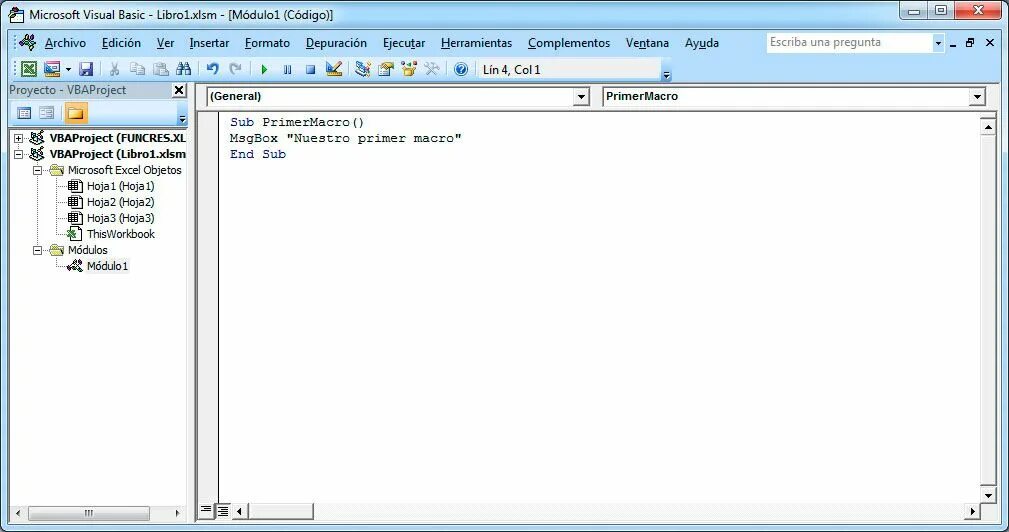Select Módulo1 in project tree
1009x532 pixels.
pos(107,266)
